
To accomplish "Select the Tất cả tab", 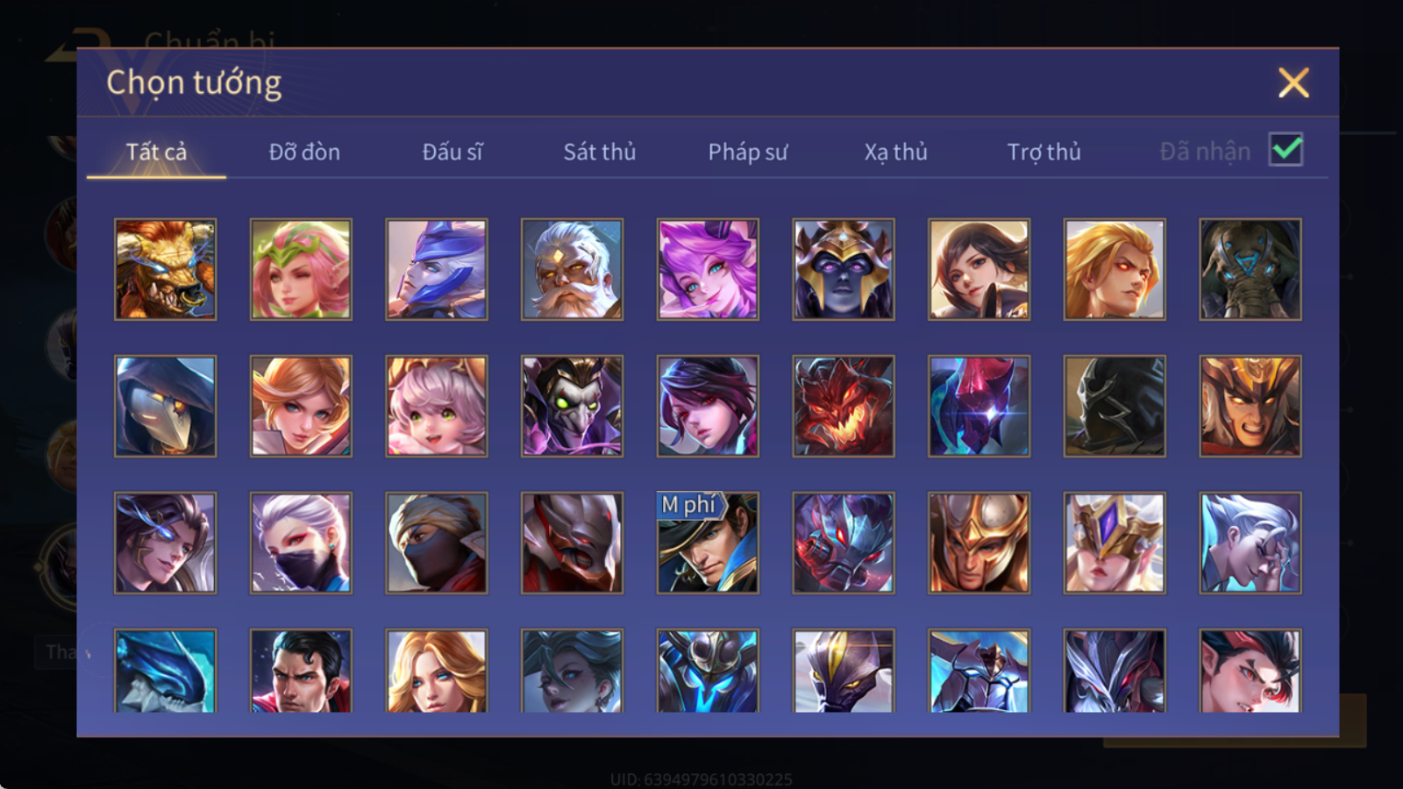I will pos(156,152).
